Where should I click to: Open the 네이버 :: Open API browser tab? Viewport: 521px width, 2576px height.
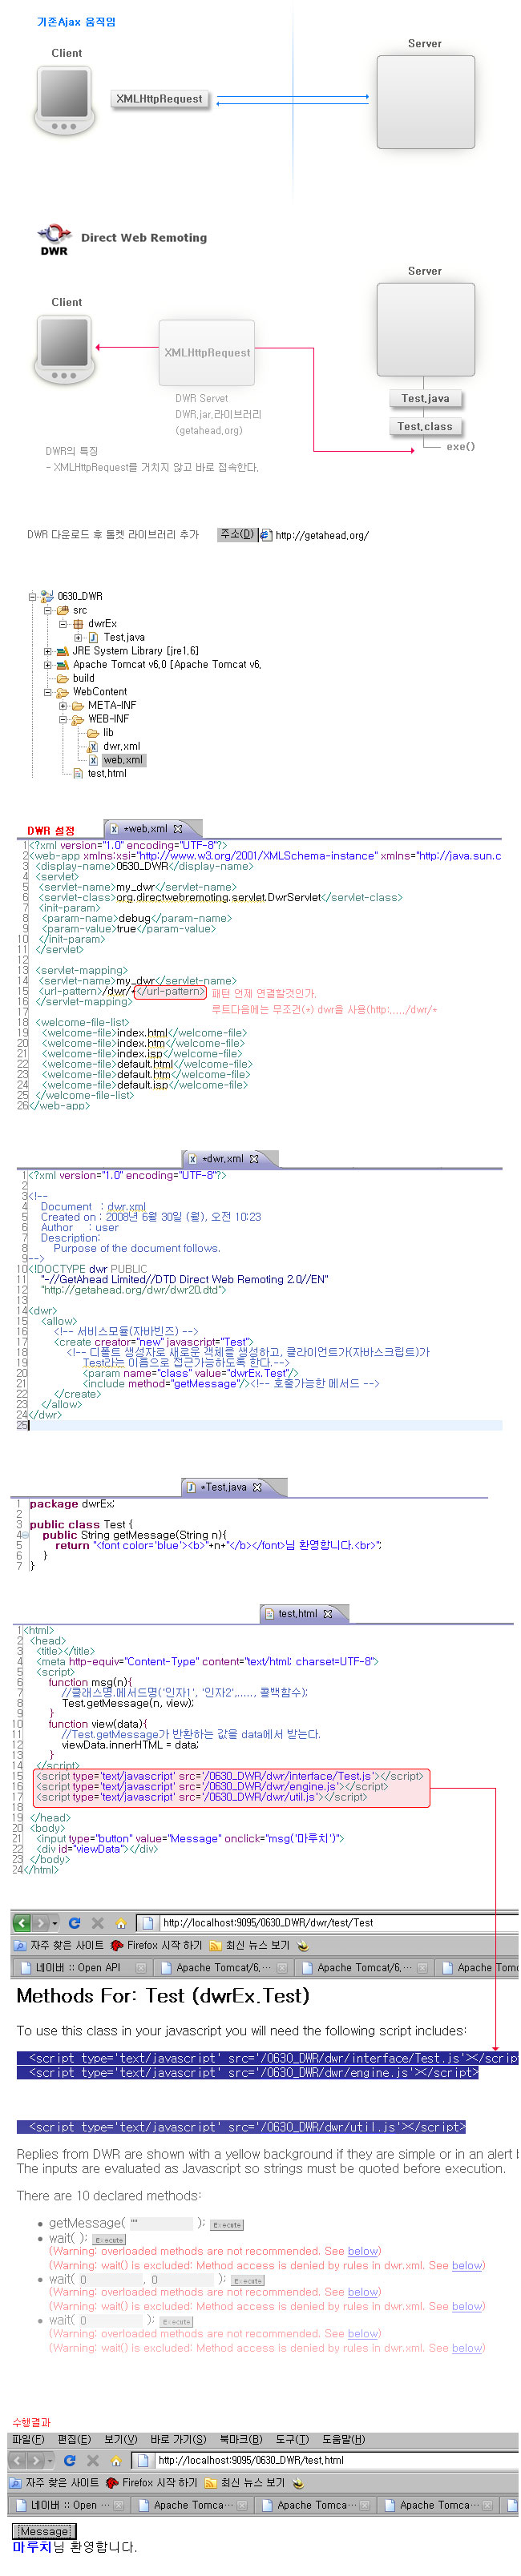point(84,1967)
